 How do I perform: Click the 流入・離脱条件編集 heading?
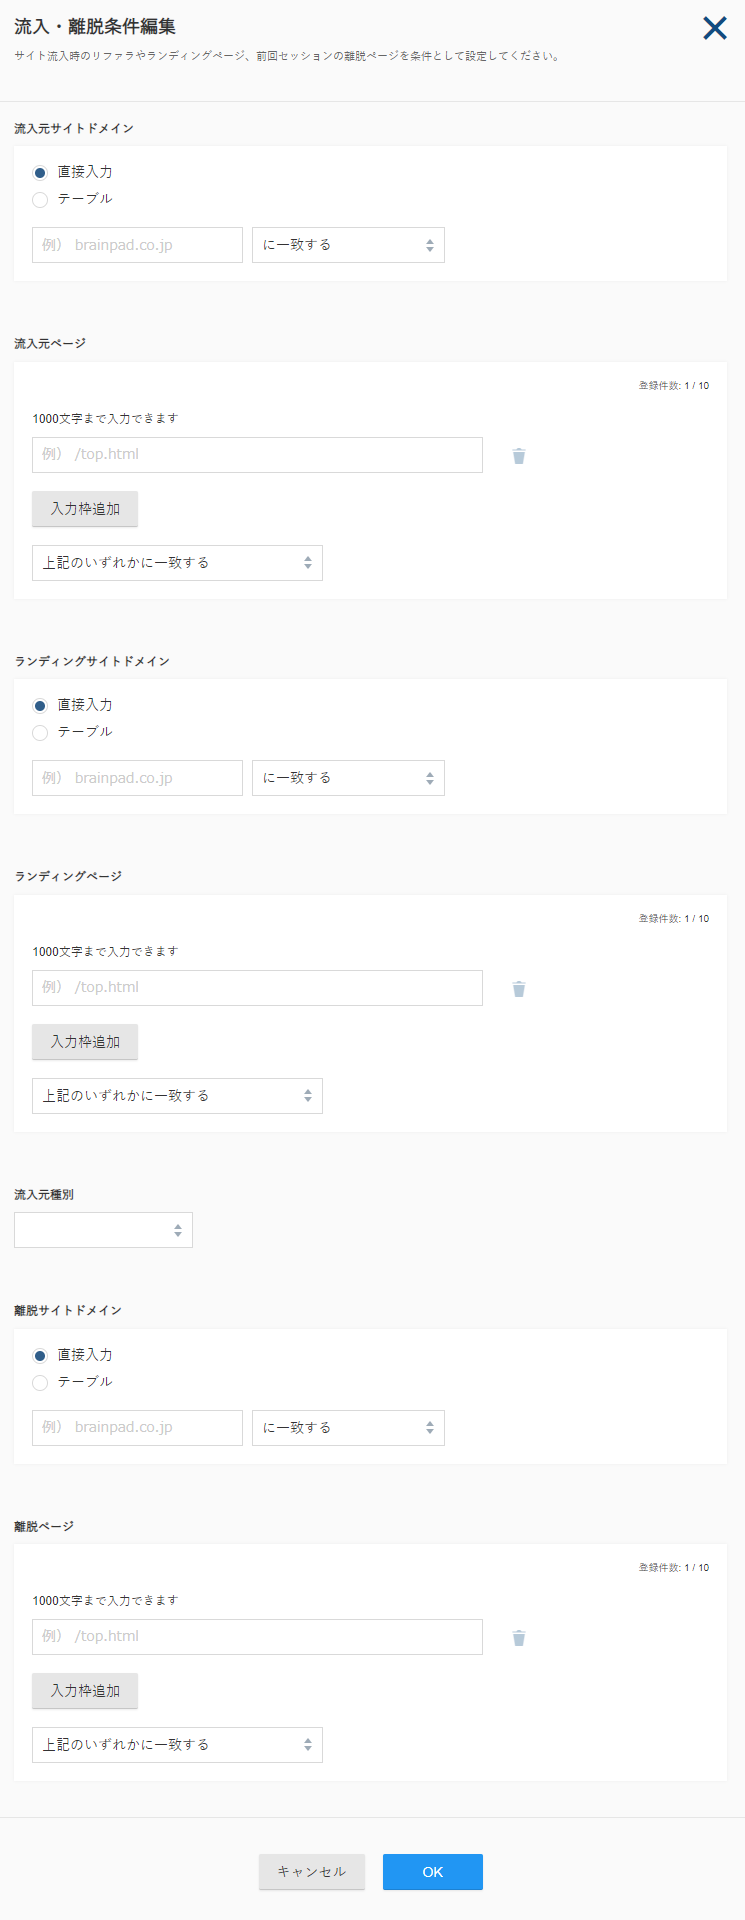pyautogui.click(x=95, y=27)
